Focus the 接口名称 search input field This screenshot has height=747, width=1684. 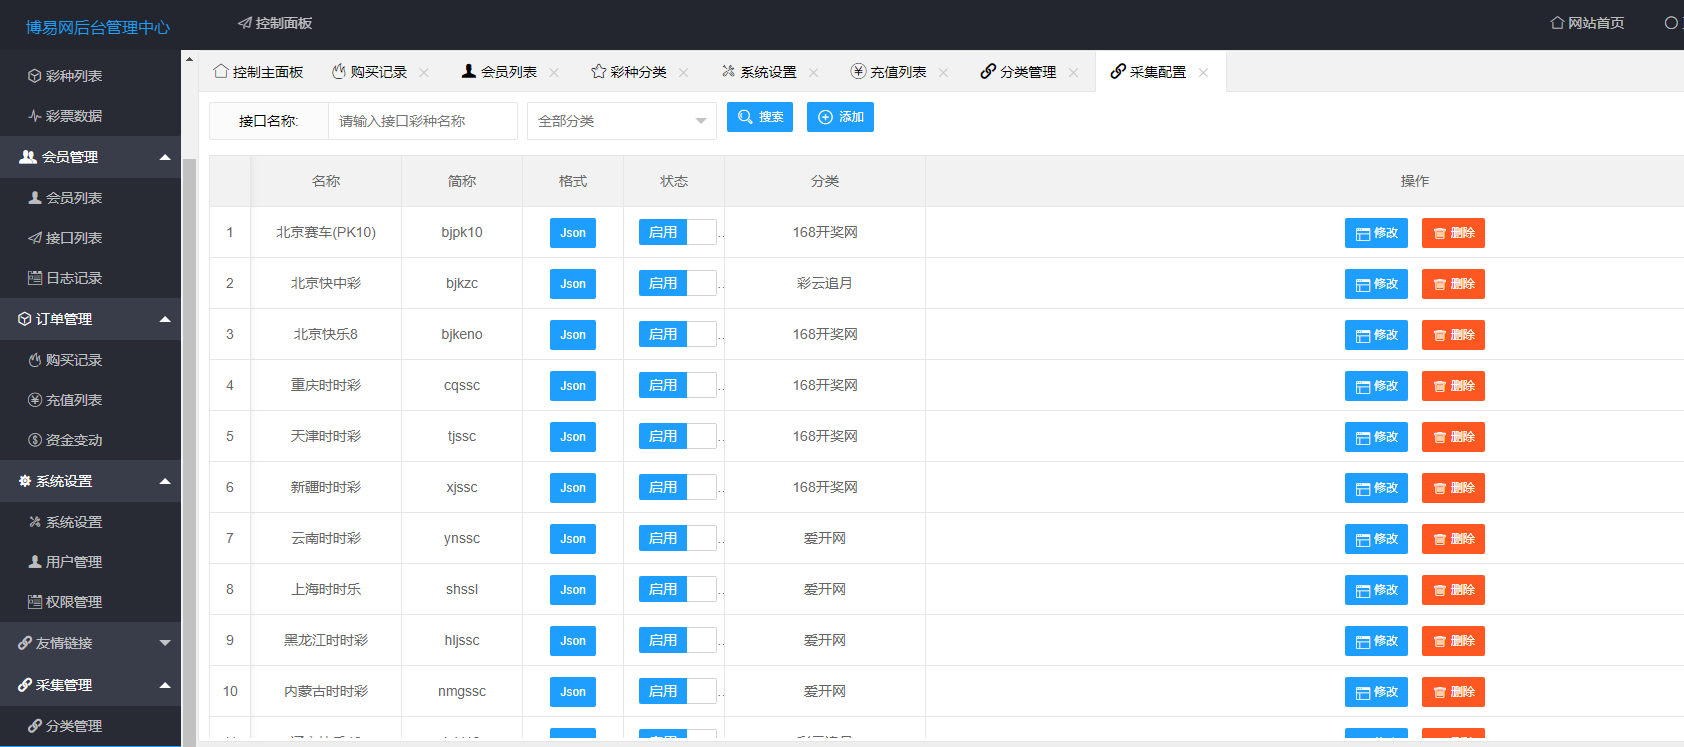pos(423,121)
